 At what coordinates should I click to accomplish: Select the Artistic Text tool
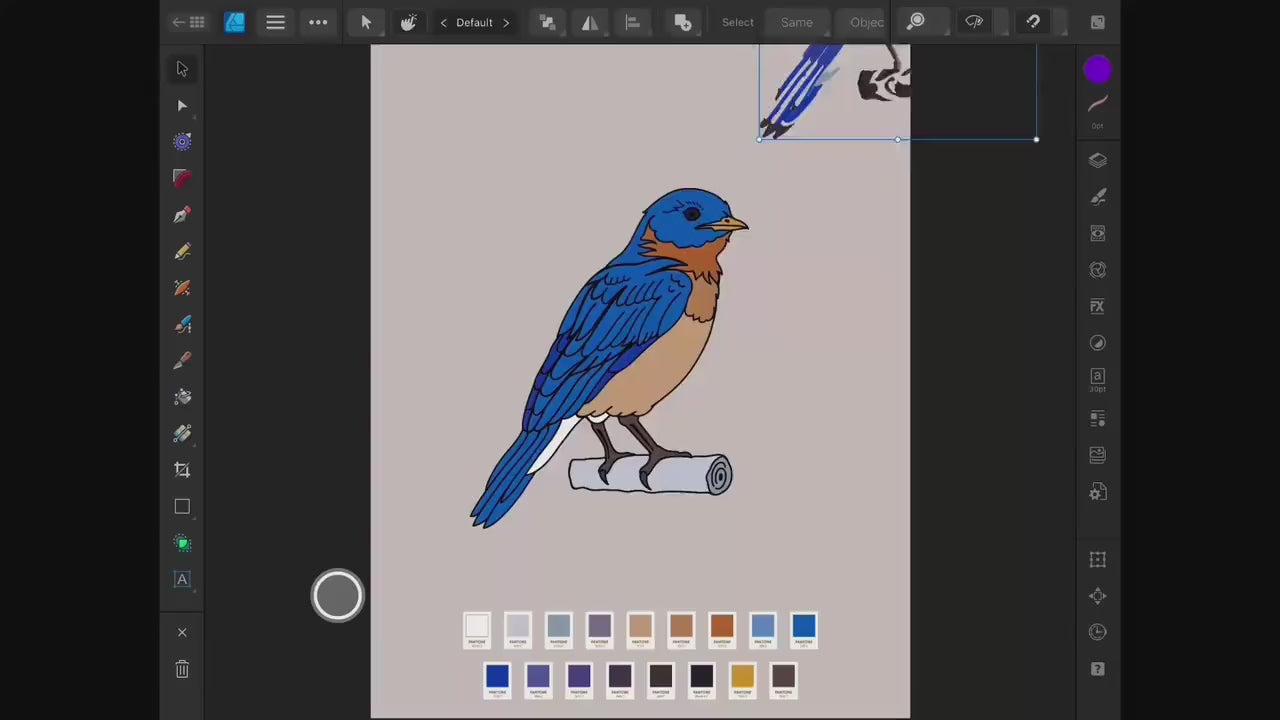point(182,580)
